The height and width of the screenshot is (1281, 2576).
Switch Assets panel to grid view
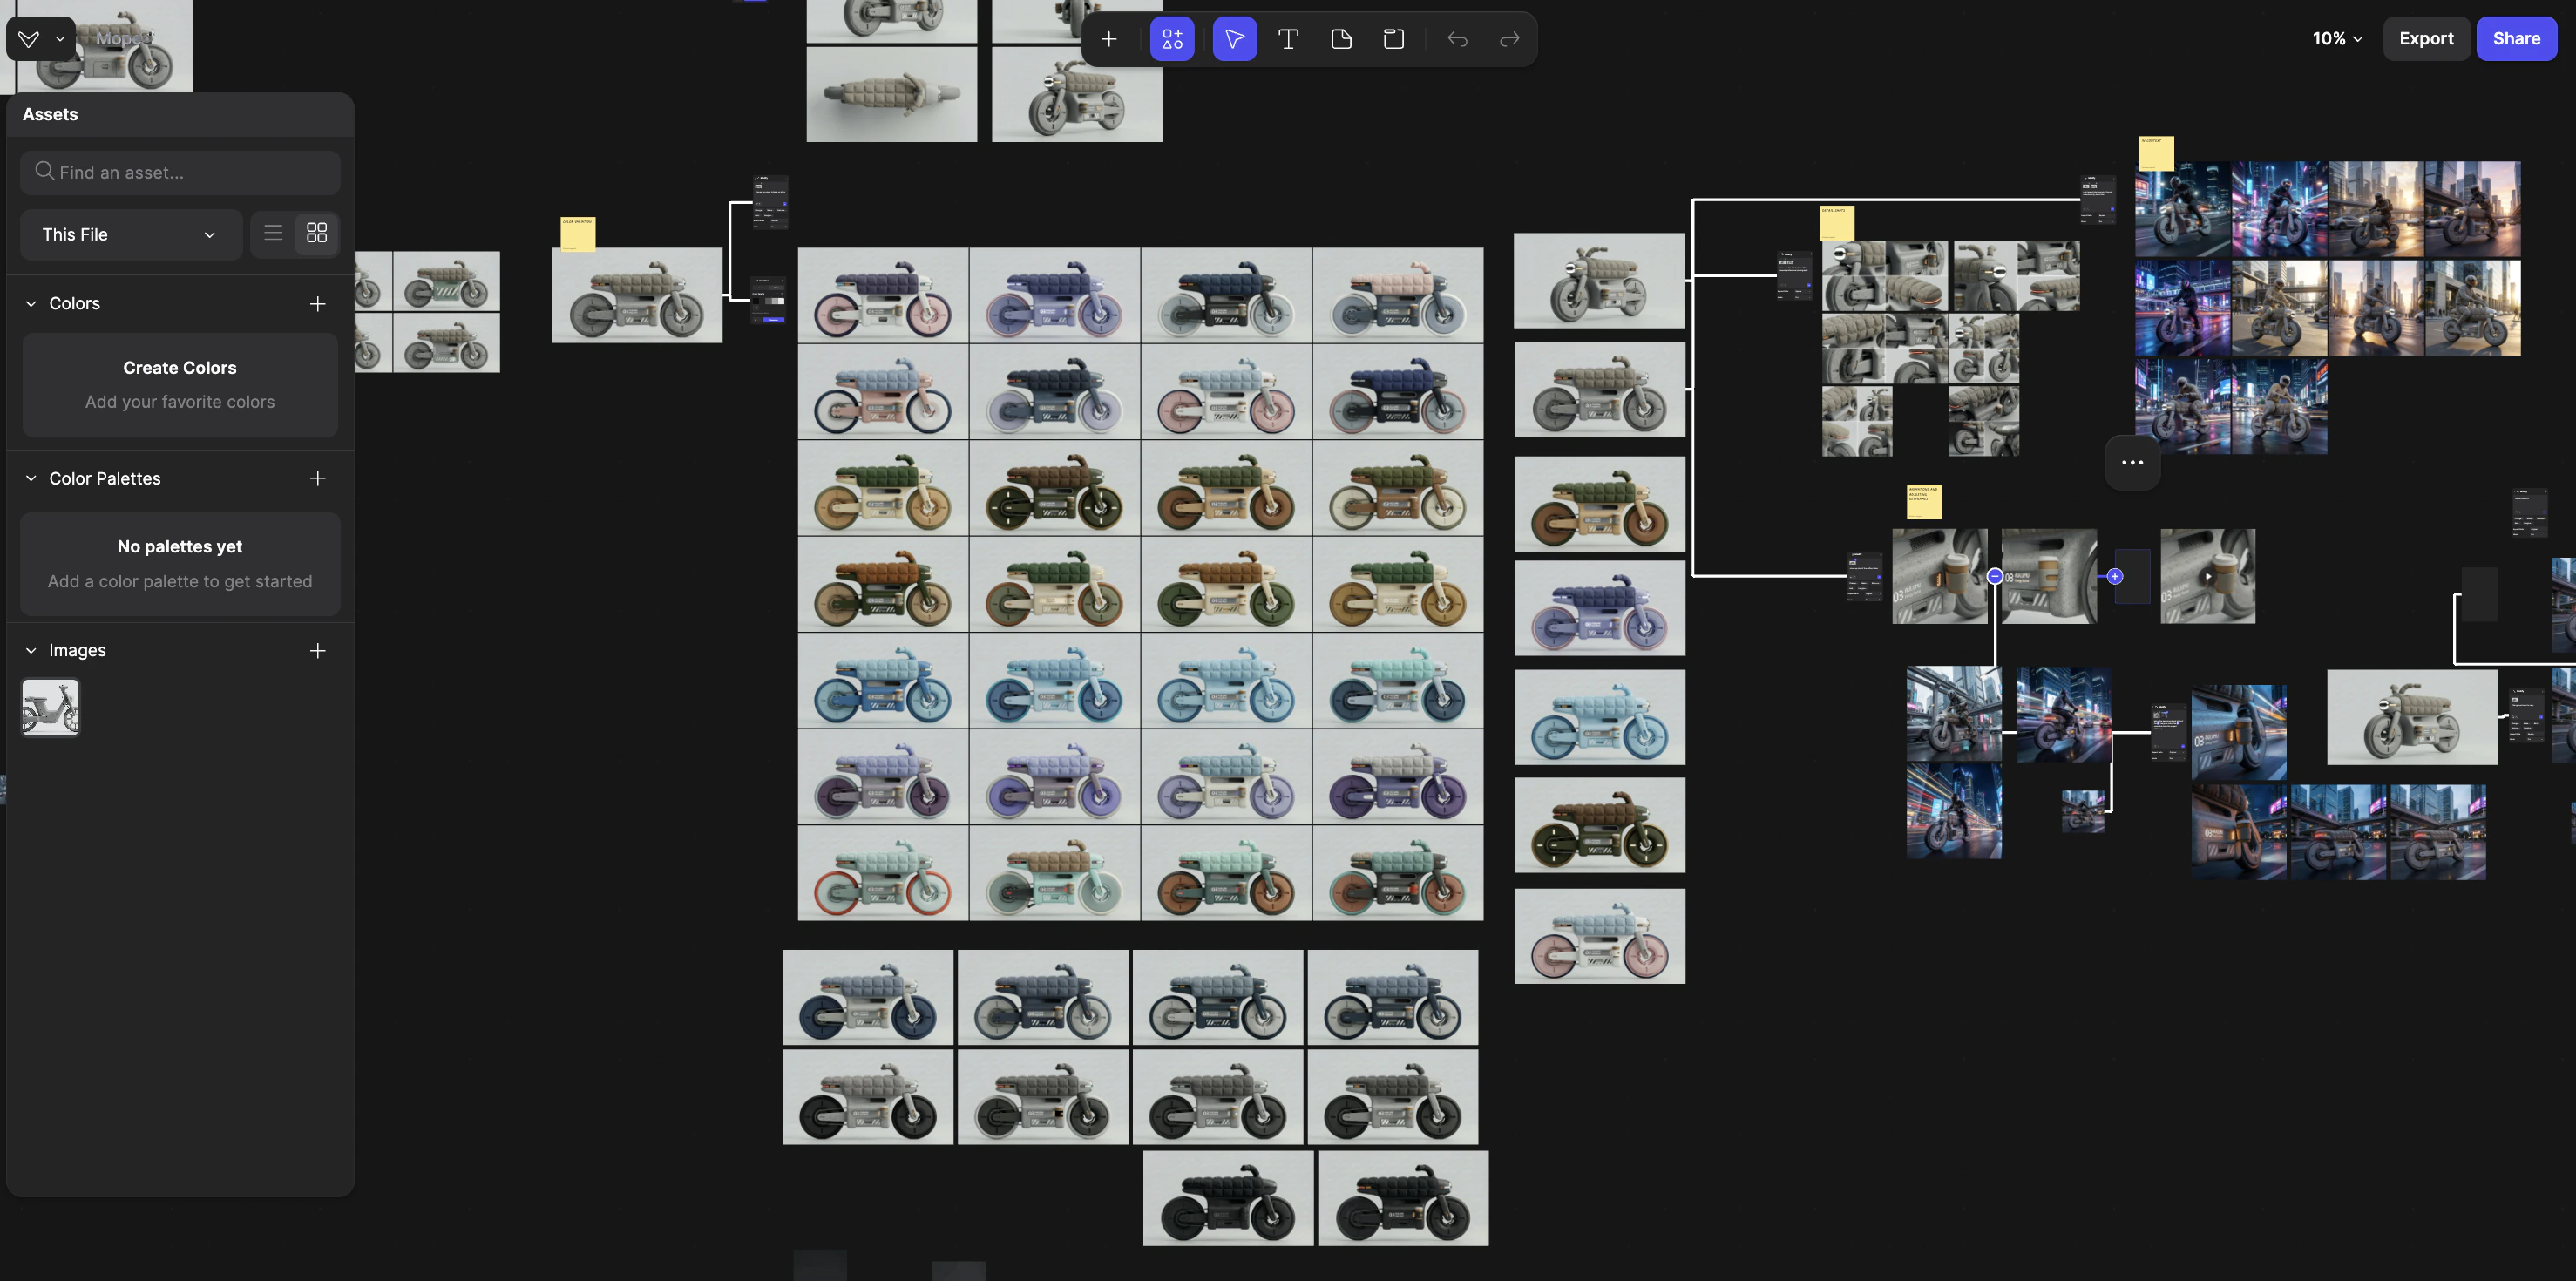[317, 233]
